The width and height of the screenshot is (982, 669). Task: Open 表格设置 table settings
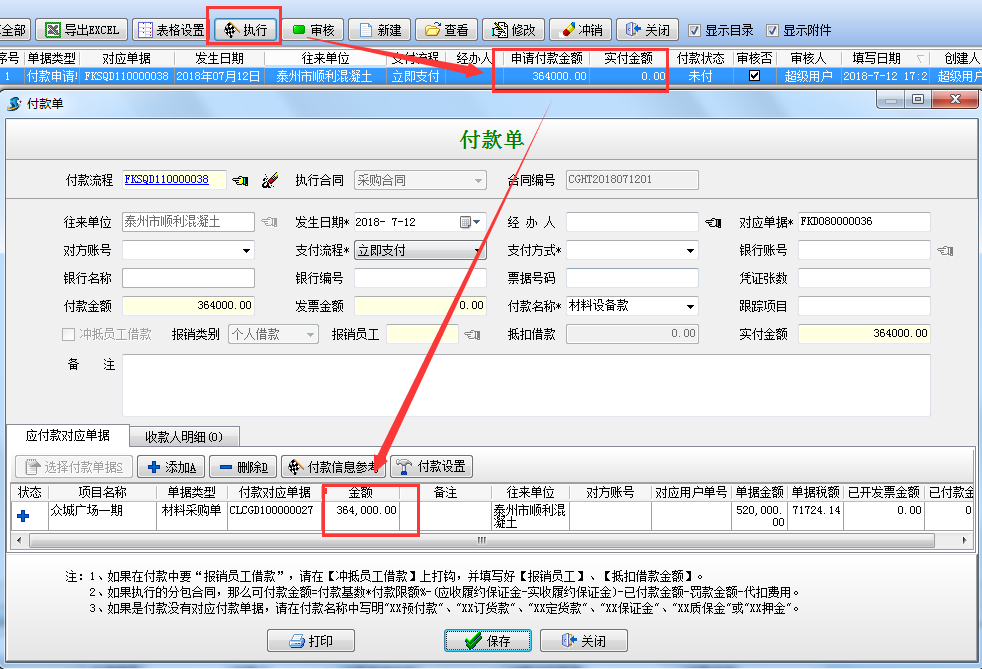171,30
